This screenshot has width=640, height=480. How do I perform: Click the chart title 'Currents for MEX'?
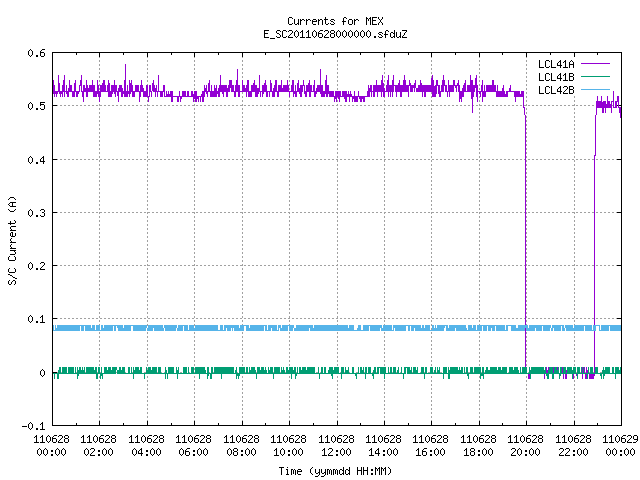(335, 21)
